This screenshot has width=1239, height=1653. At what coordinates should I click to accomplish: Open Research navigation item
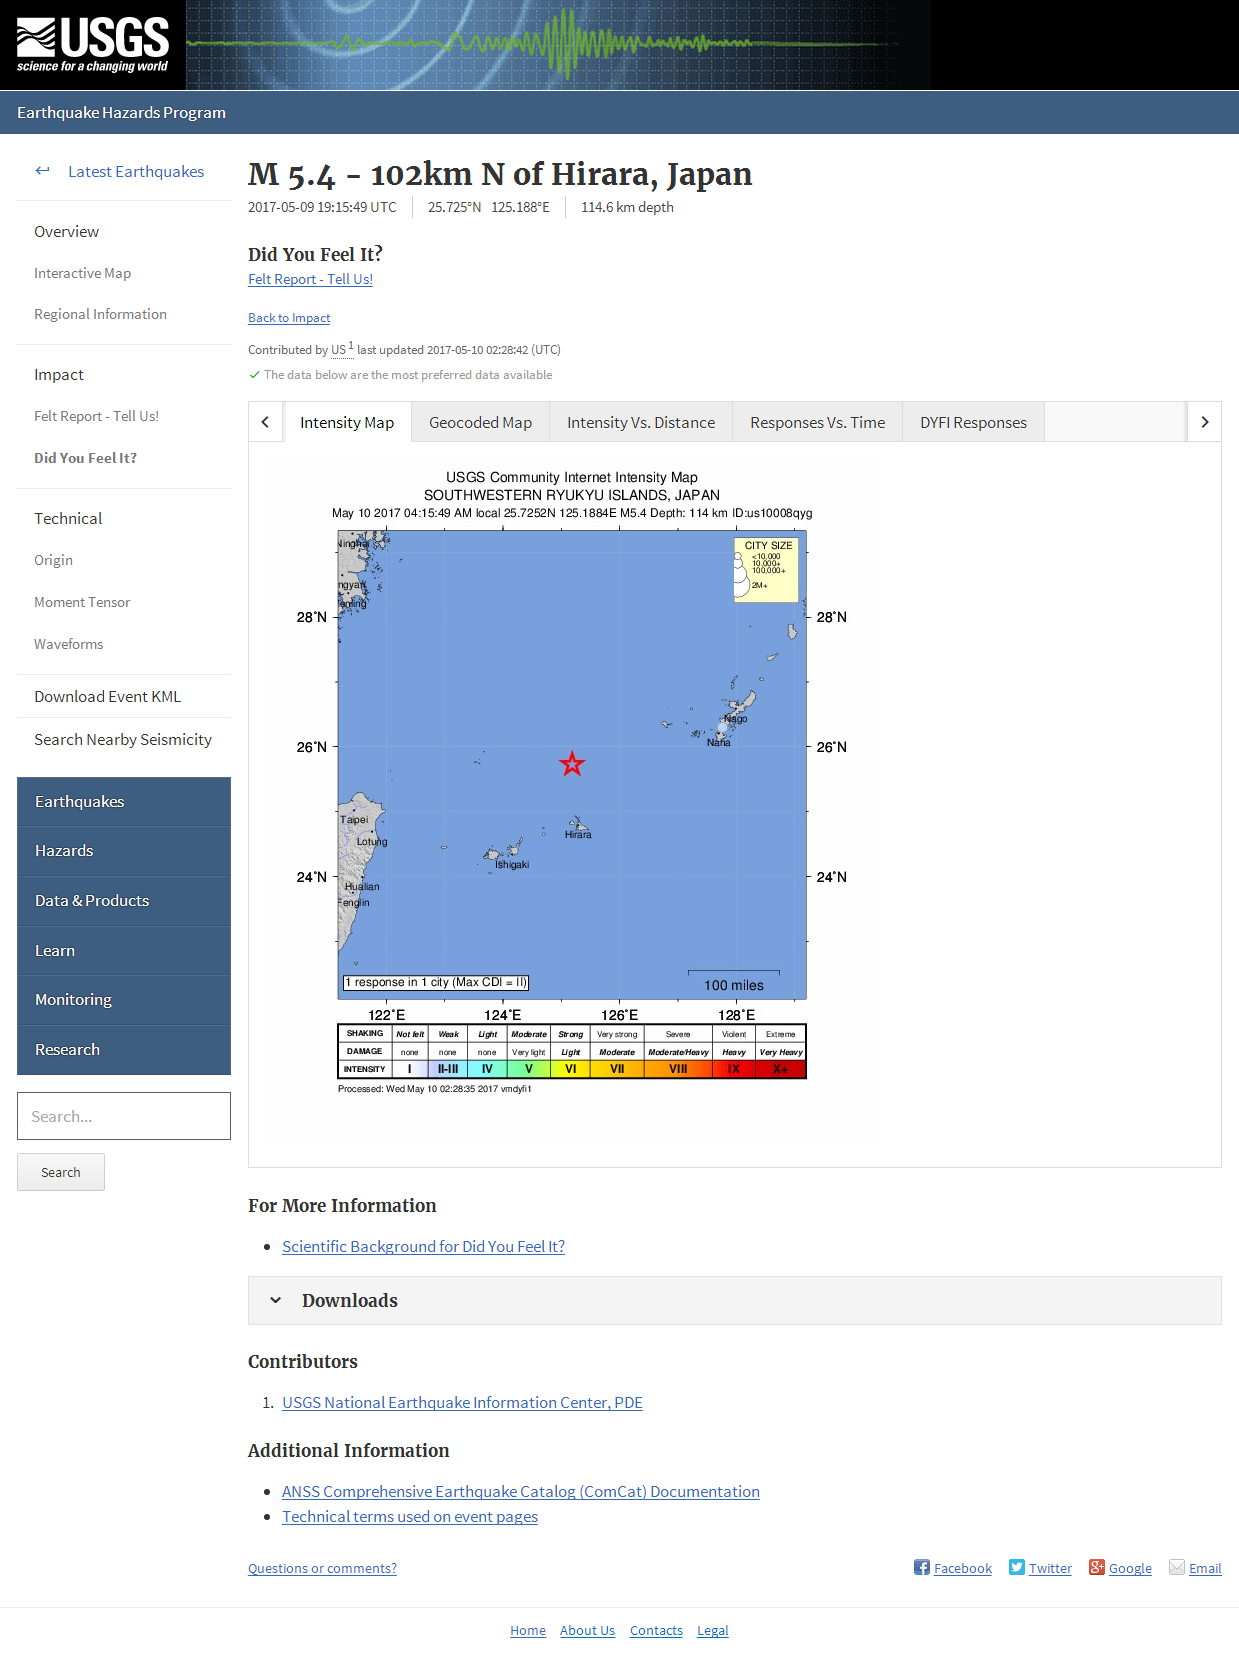click(x=124, y=1050)
